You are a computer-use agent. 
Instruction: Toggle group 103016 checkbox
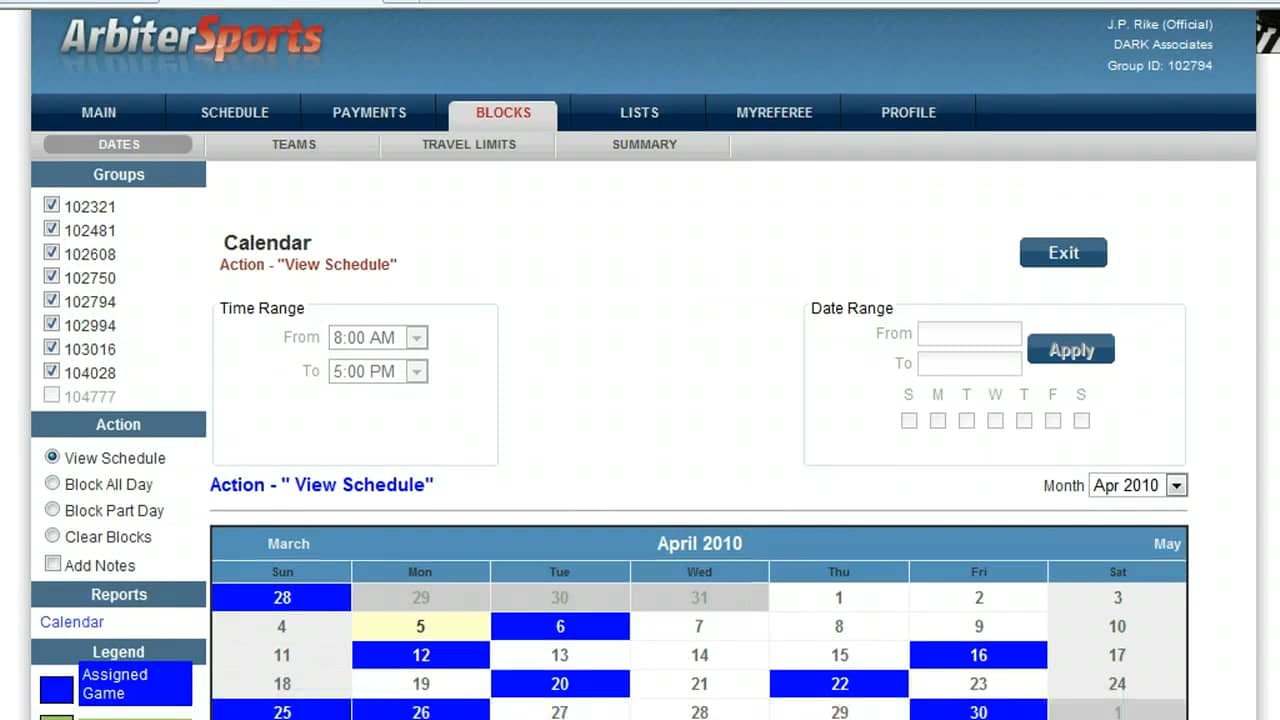pyautogui.click(x=52, y=348)
